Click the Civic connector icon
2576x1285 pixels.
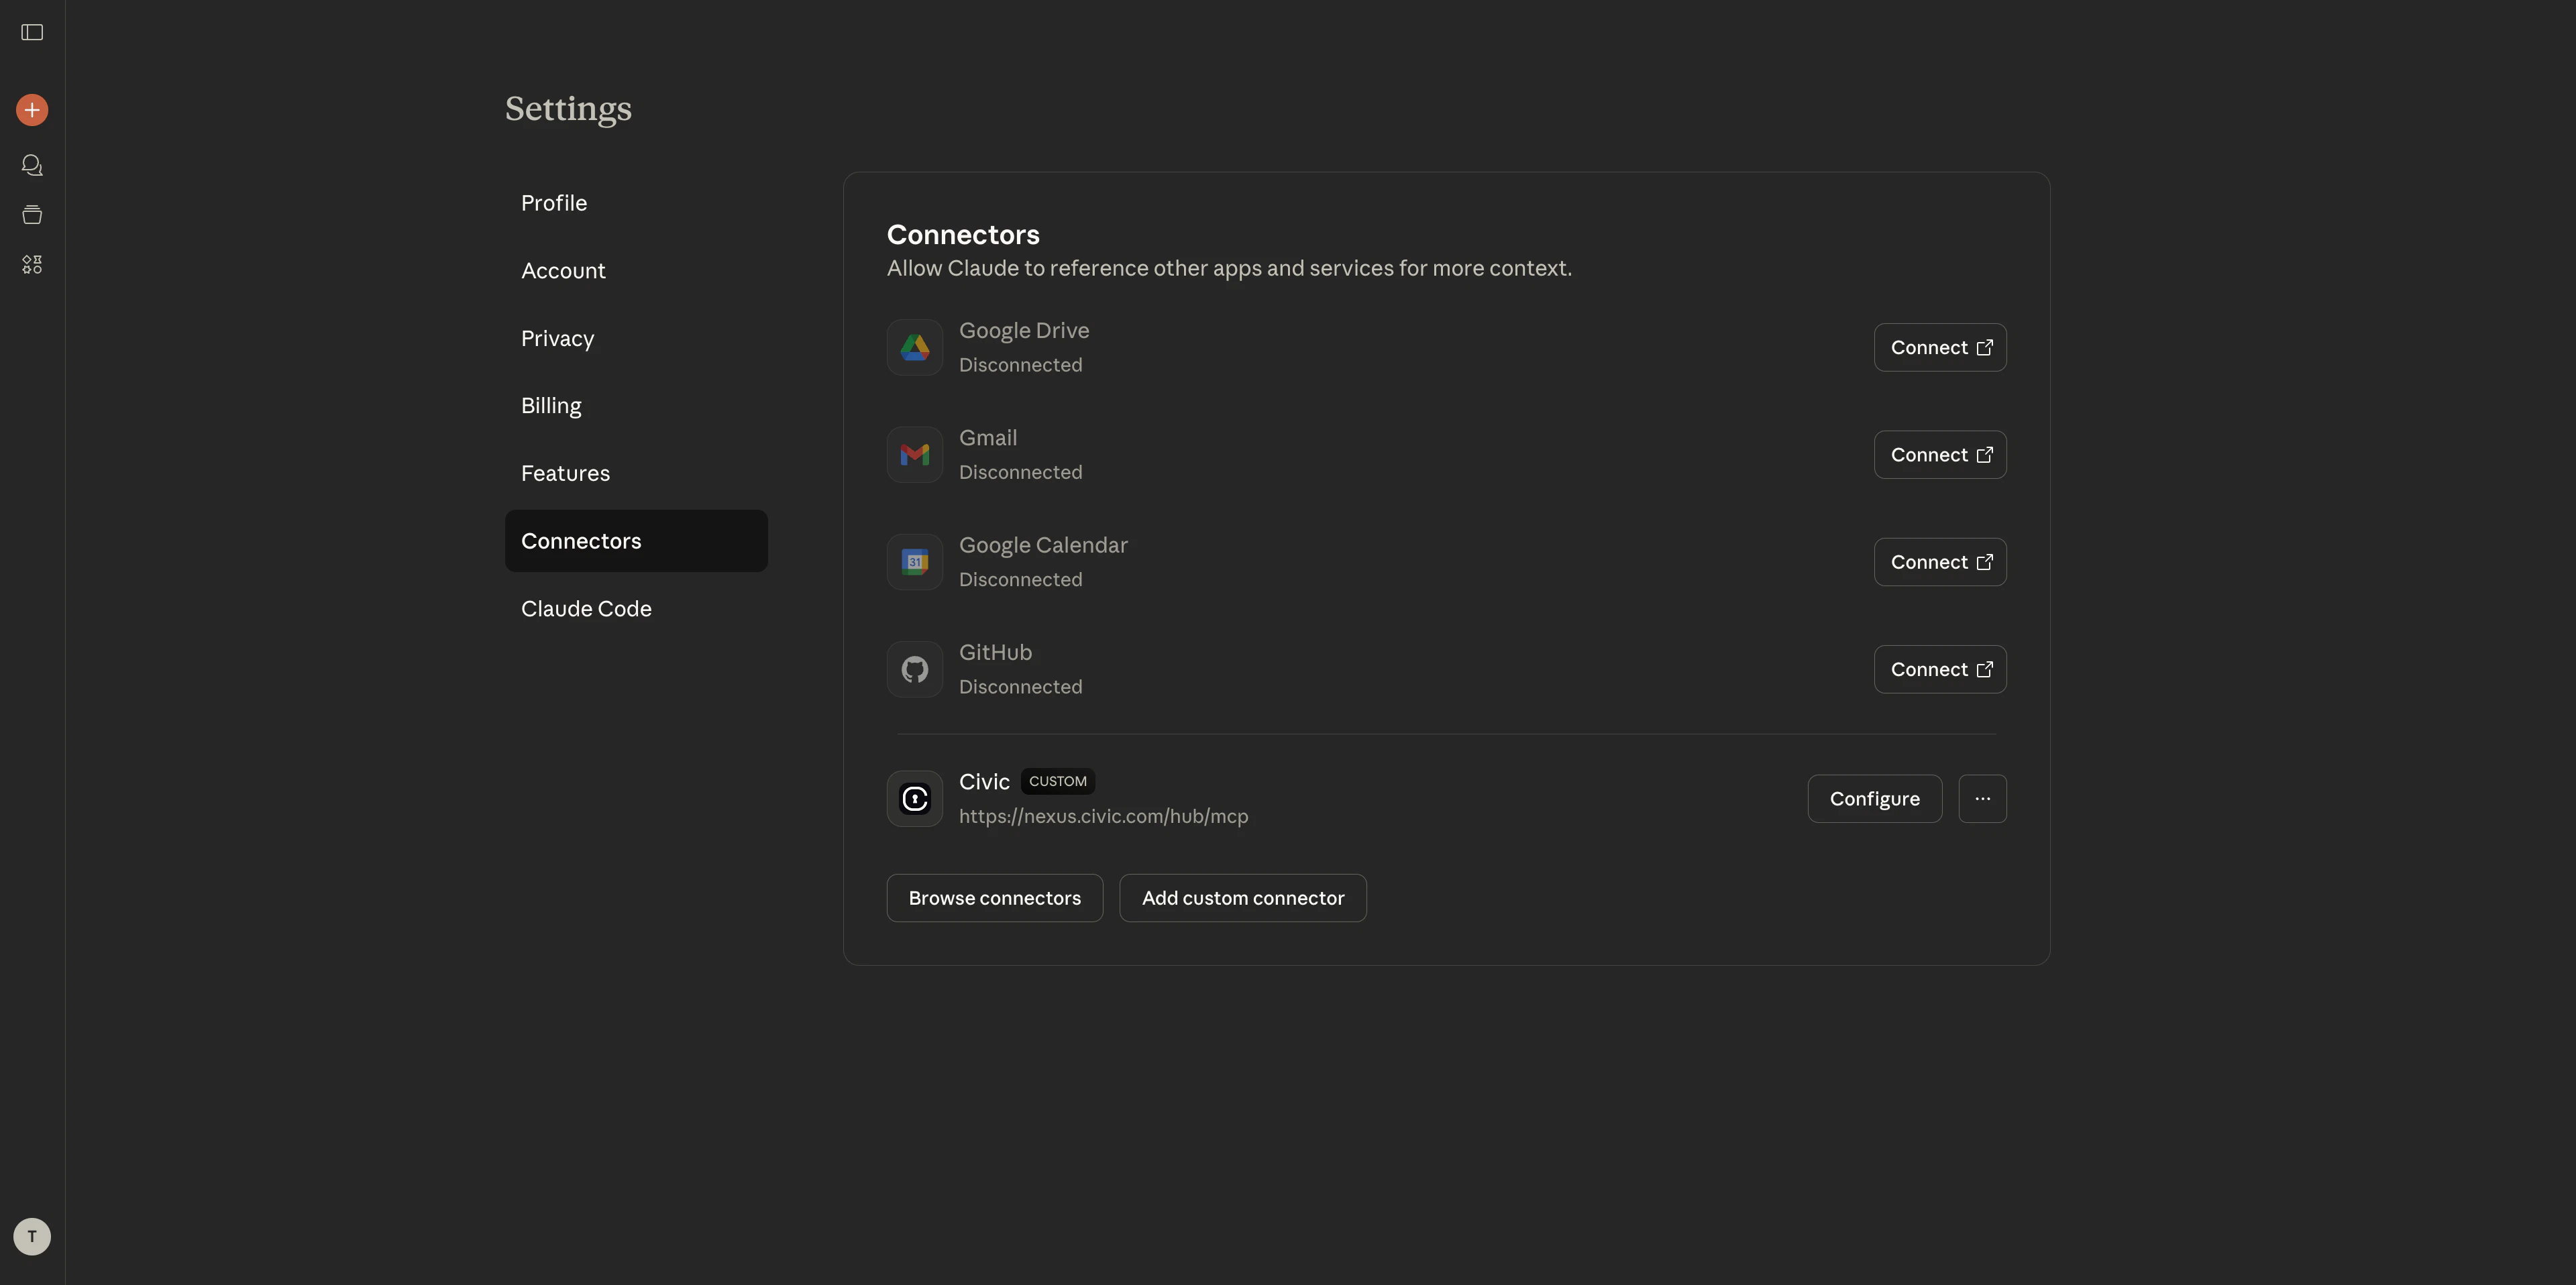point(913,798)
